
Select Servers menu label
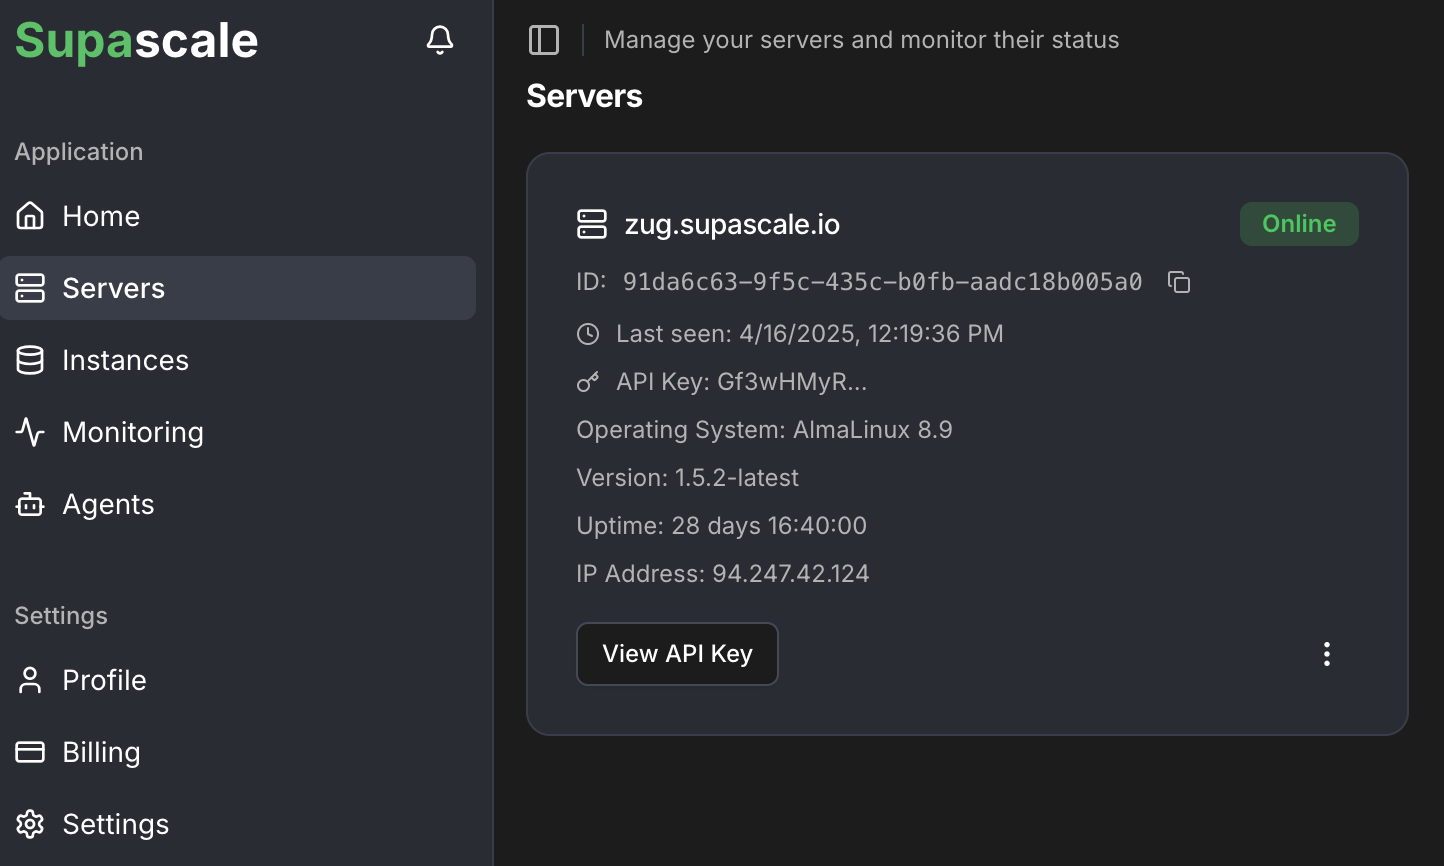click(113, 288)
